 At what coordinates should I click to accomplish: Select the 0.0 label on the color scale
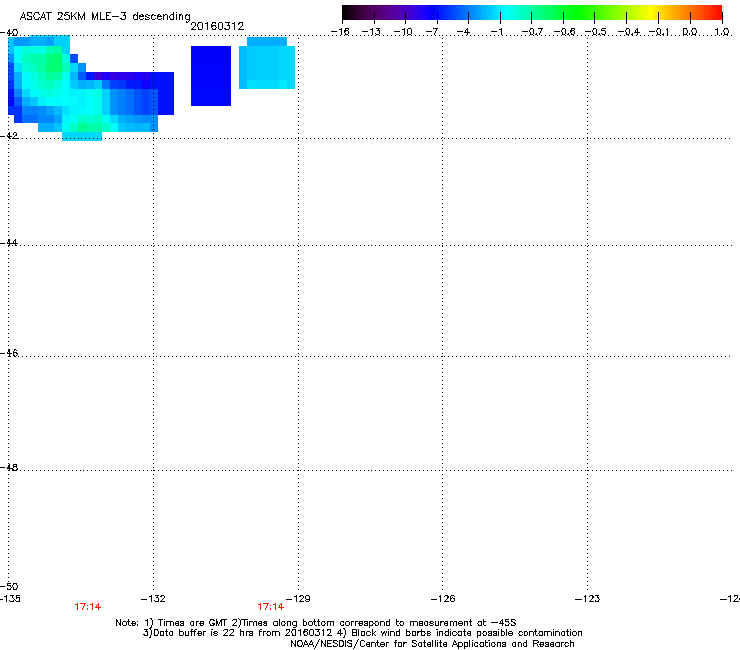coord(690,32)
